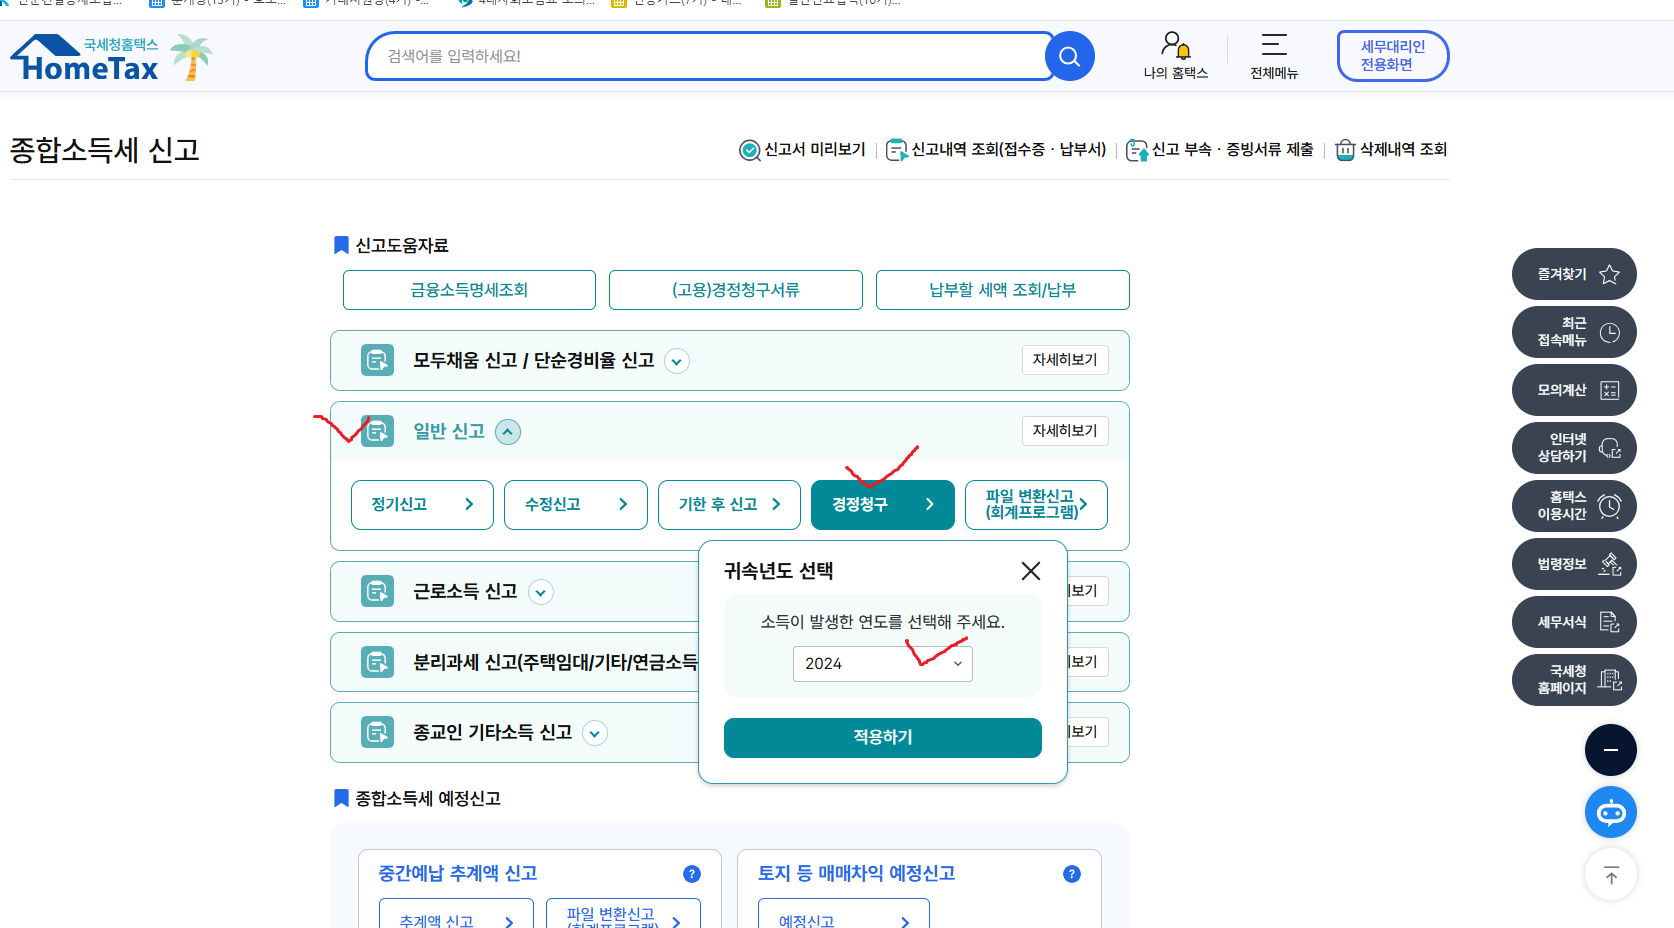Screen dimensions: 1674x928
Task: Click the search magnifier button
Action: coord(1069,57)
